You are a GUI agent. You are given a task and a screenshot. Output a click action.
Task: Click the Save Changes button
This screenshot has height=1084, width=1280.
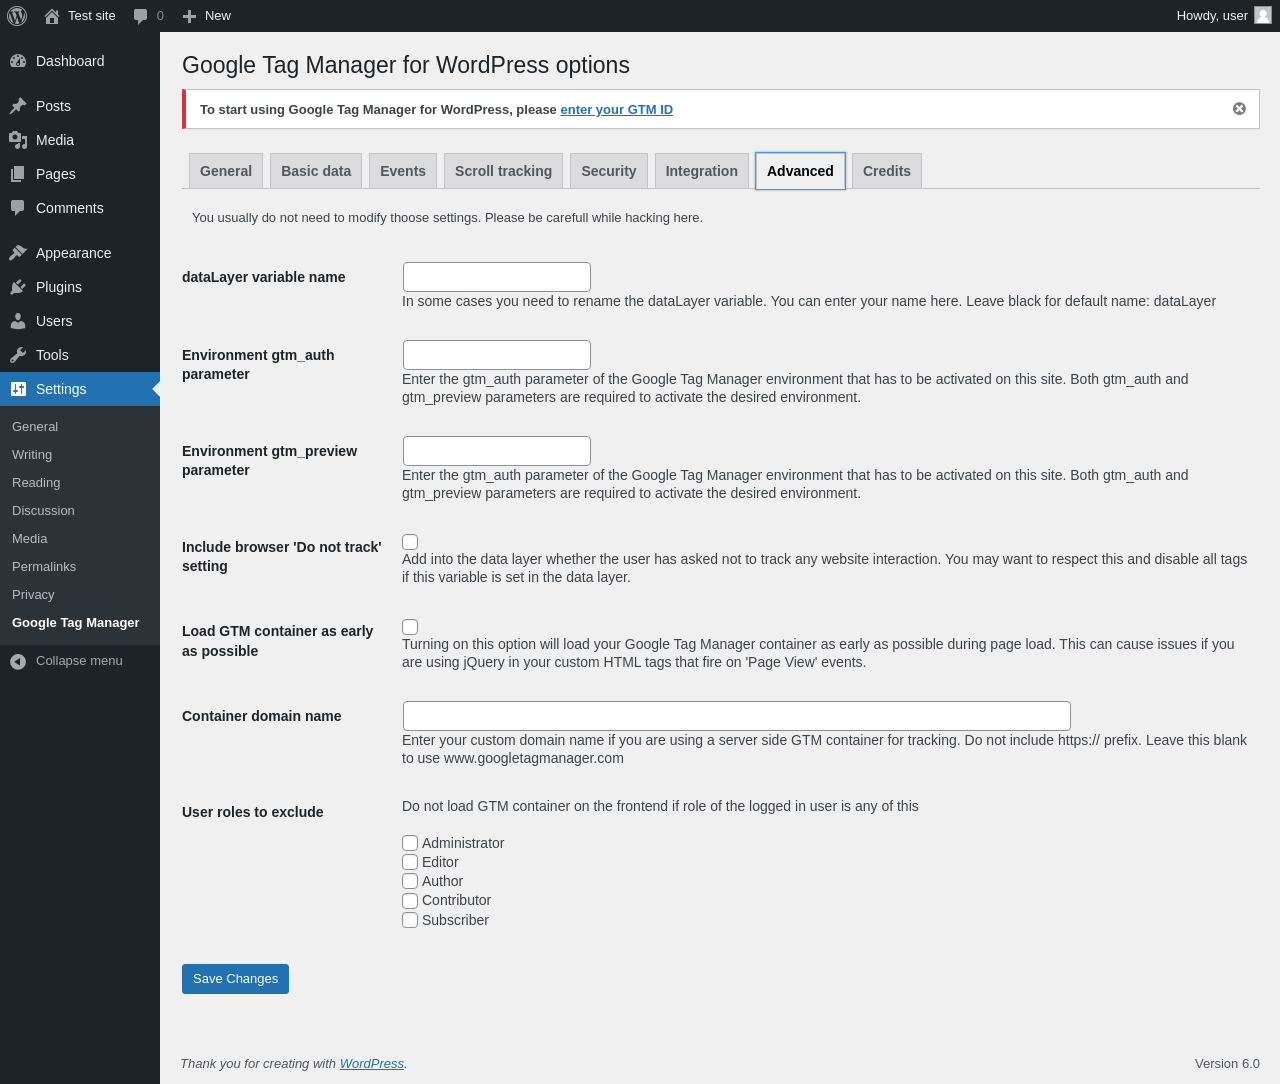[x=235, y=979]
